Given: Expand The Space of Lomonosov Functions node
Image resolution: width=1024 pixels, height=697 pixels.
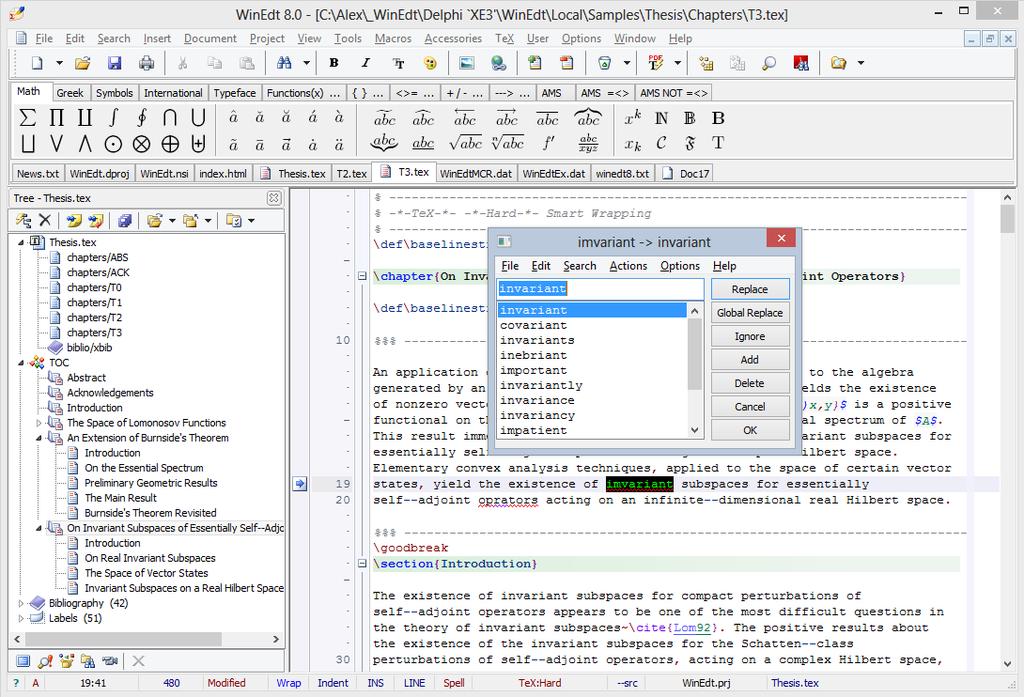Looking at the screenshot, I should point(39,423).
